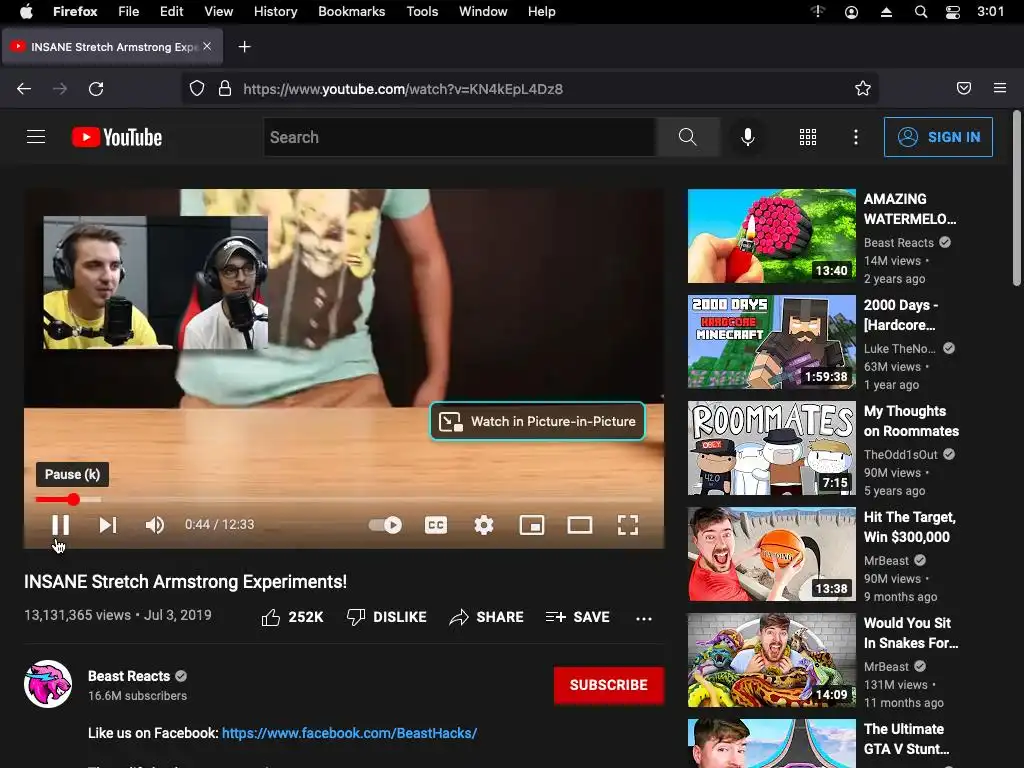Subscribe to Beast Reacts
Image resolution: width=1024 pixels, height=768 pixels.
pos(609,685)
